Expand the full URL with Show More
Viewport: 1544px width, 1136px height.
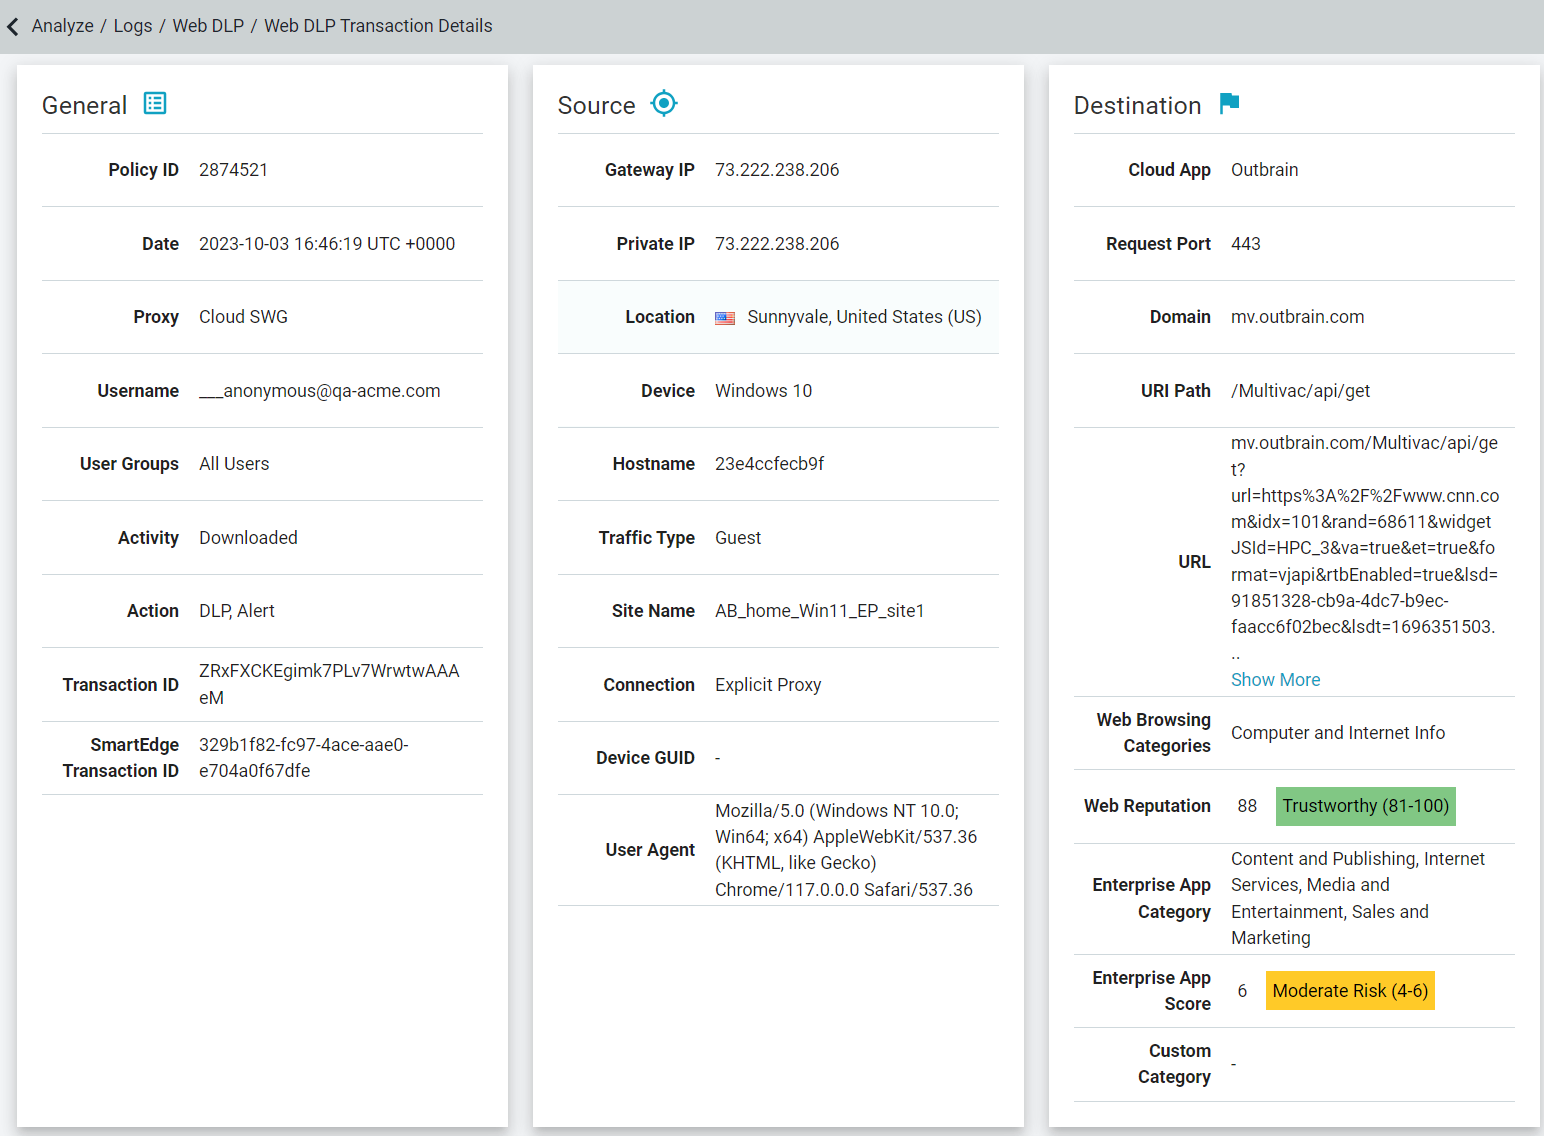pyautogui.click(x=1275, y=679)
